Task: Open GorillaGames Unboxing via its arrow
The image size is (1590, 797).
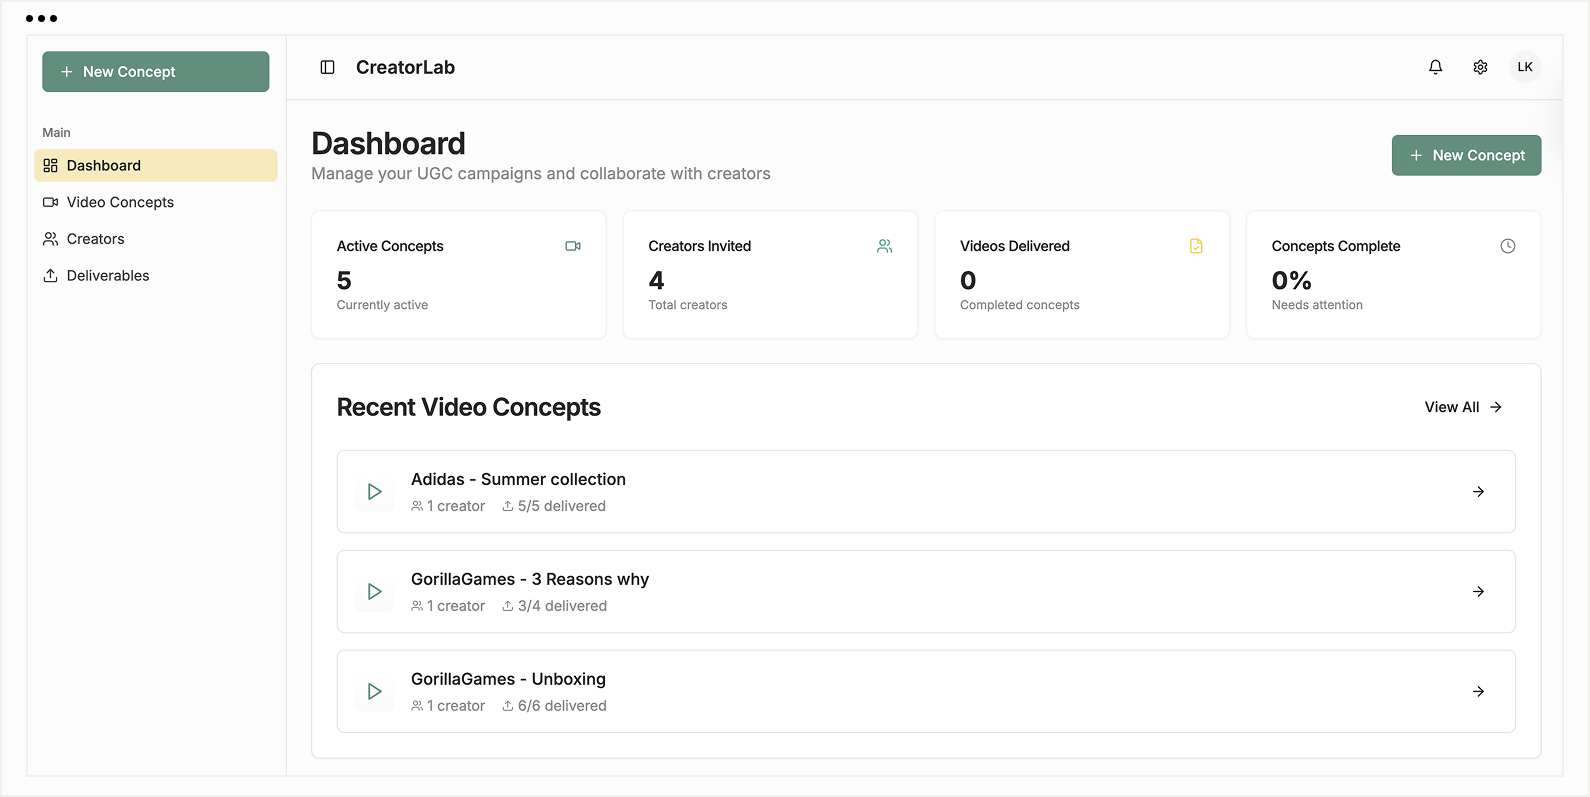Action: coord(1478,692)
